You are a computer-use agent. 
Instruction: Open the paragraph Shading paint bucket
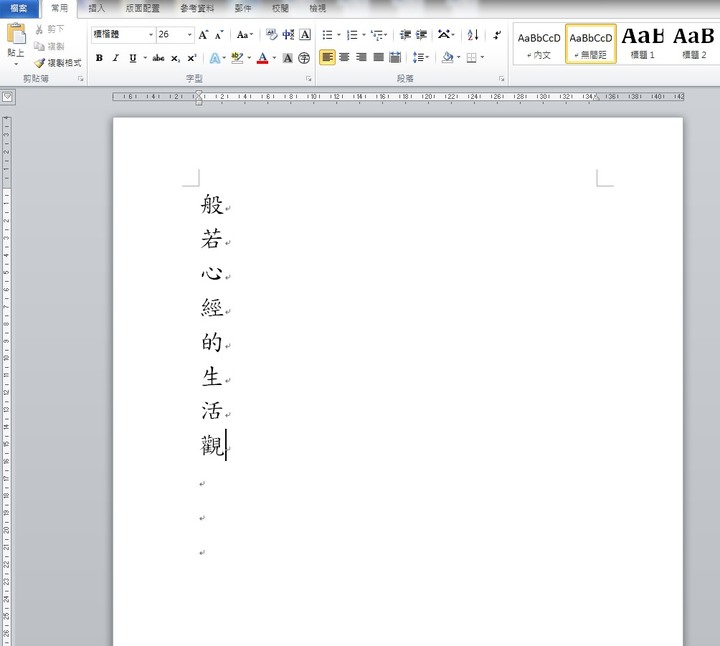(447, 57)
